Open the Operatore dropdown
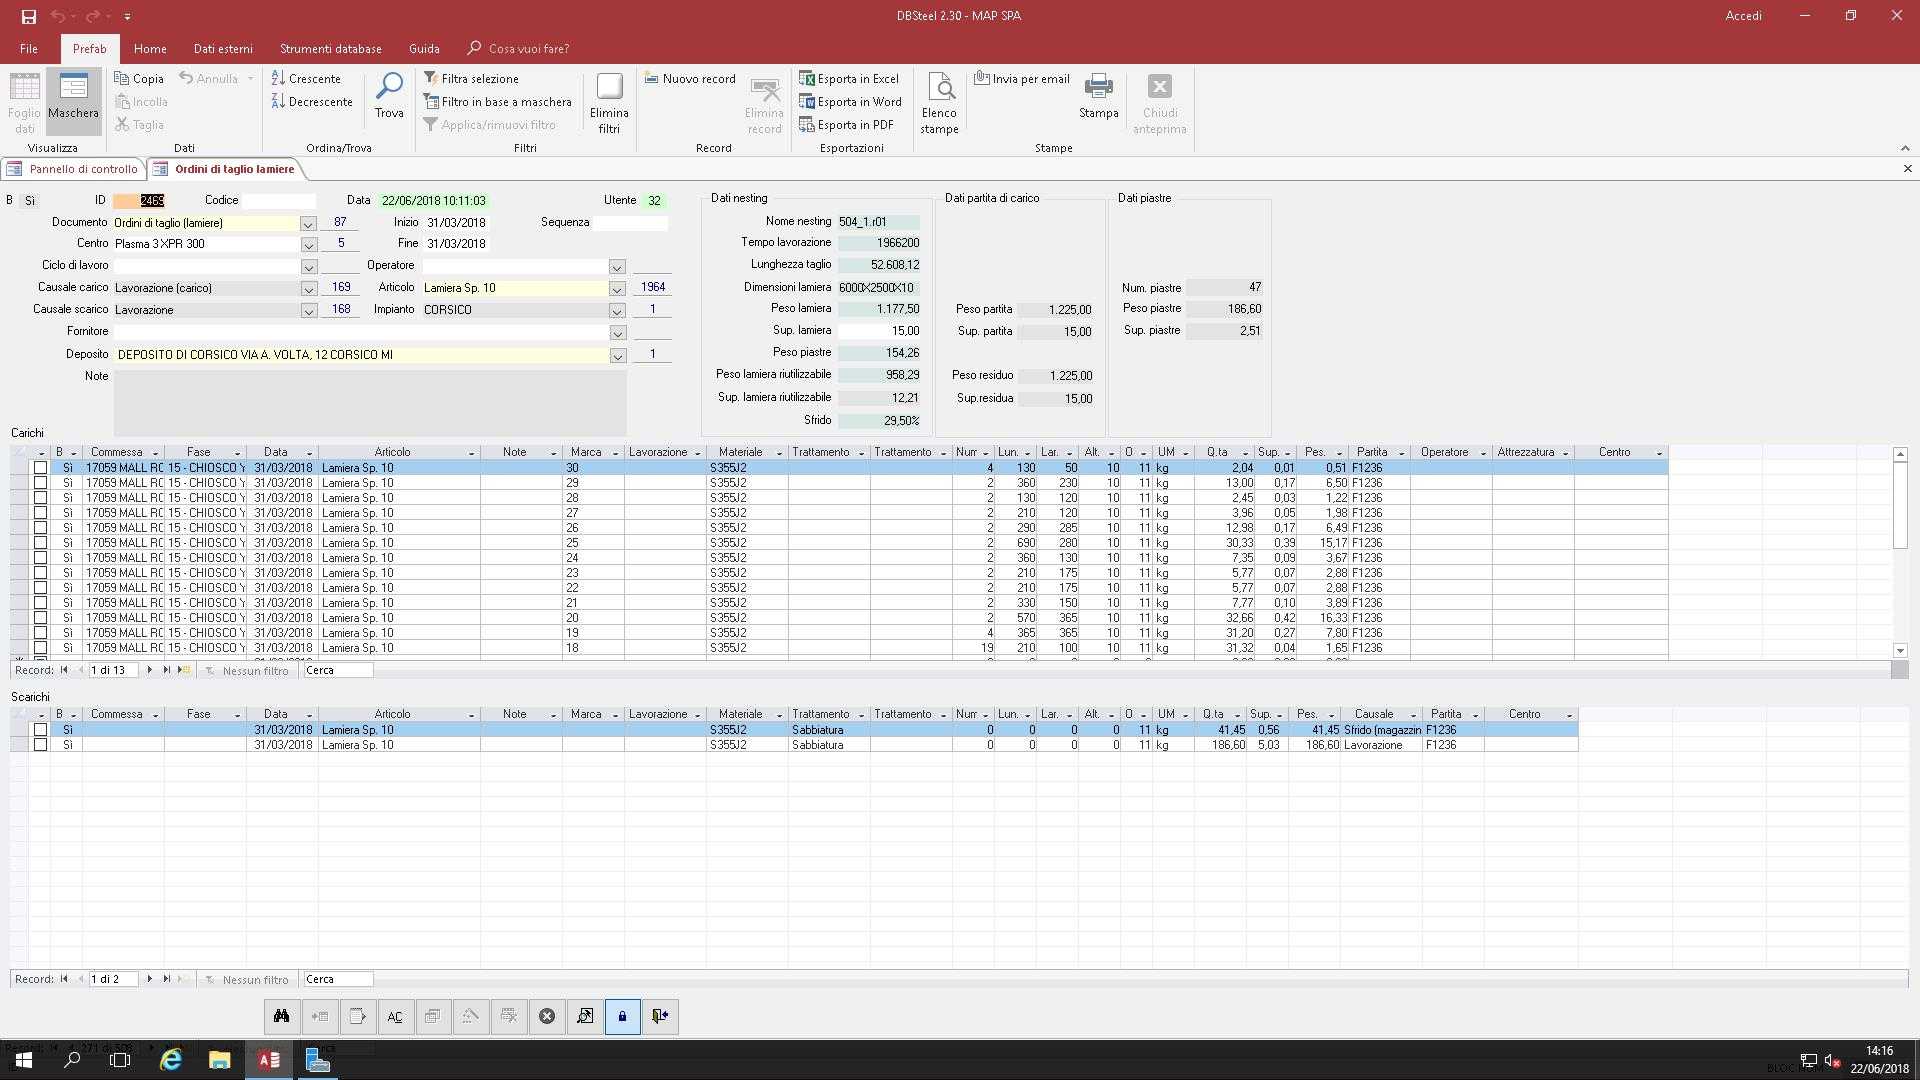 tap(617, 266)
